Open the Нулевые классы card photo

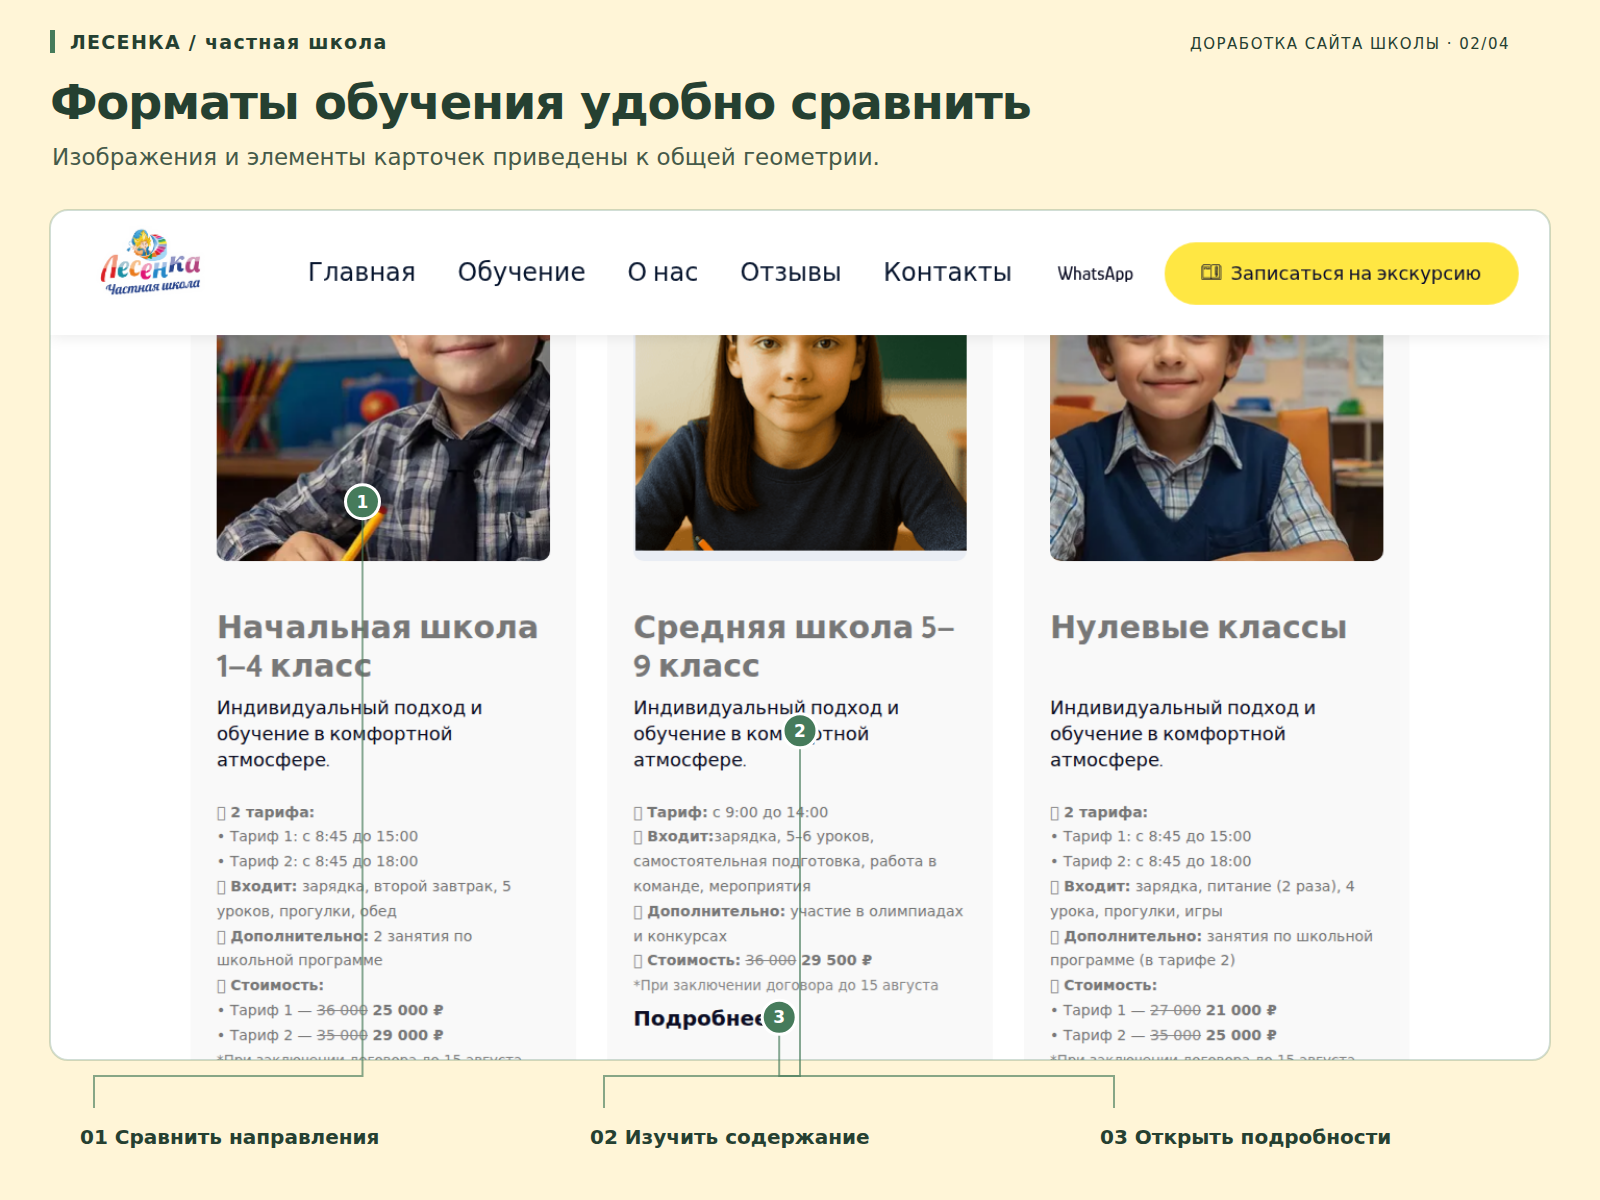(x=1216, y=447)
